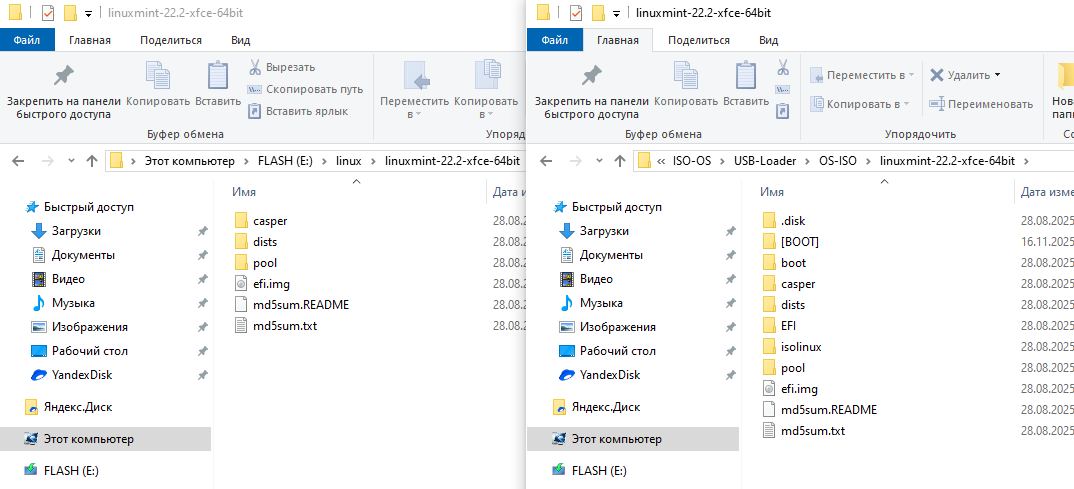Select YandexDisk in left window sidebar

point(82,375)
